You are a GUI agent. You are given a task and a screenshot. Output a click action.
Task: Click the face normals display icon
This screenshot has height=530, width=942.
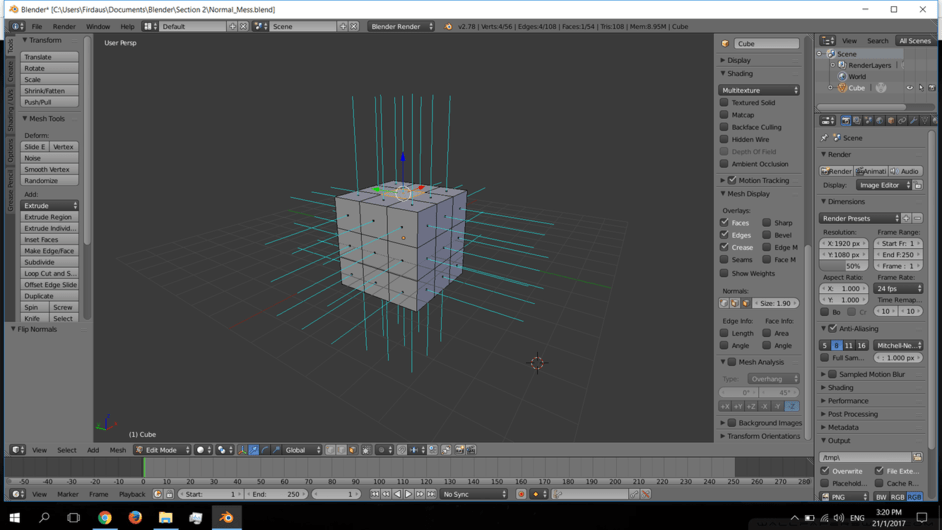pyautogui.click(x=745, y=303)
